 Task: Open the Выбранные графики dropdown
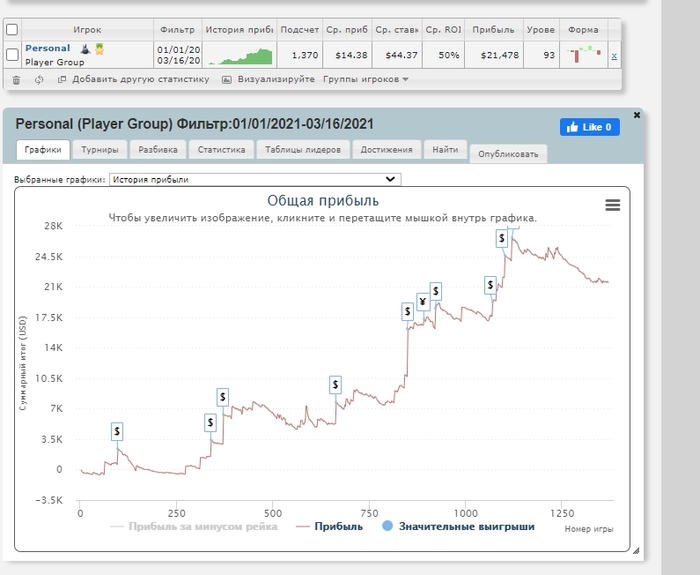[x=255, y=179]
